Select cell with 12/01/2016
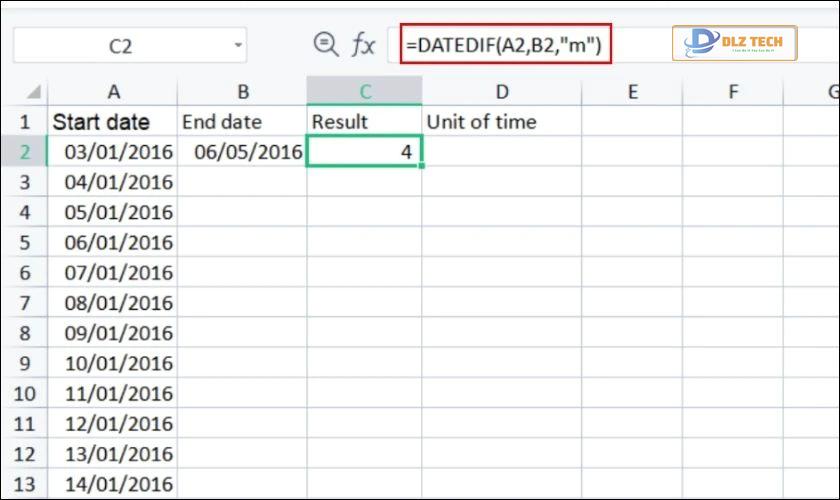The width and height of the screenshot is (840, 500). click(113, 423)
